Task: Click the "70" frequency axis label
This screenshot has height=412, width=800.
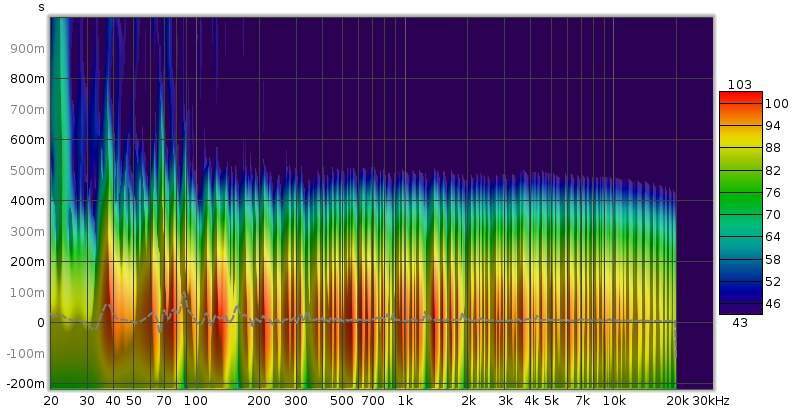Action: pos(164,401)
